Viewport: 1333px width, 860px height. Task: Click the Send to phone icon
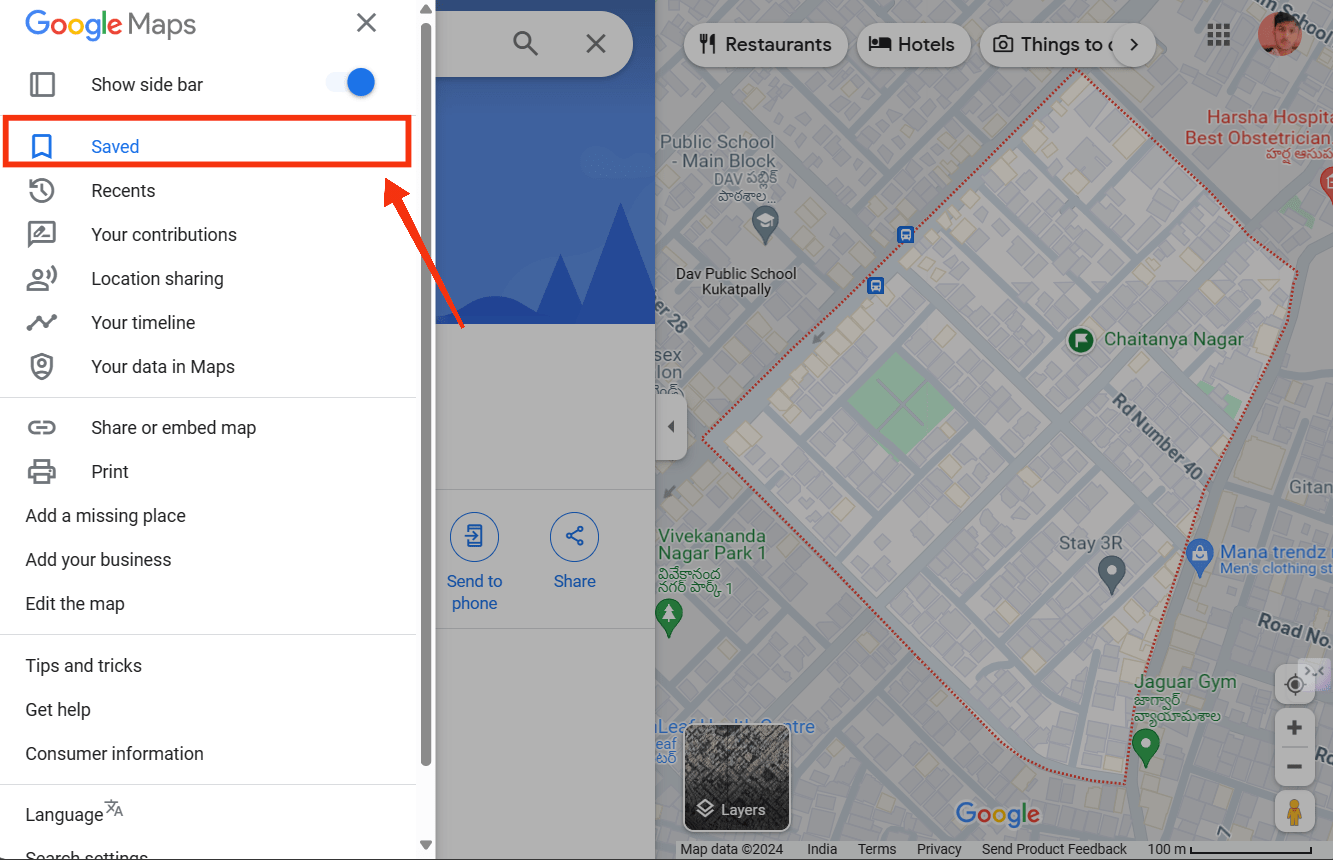[474, 537]
